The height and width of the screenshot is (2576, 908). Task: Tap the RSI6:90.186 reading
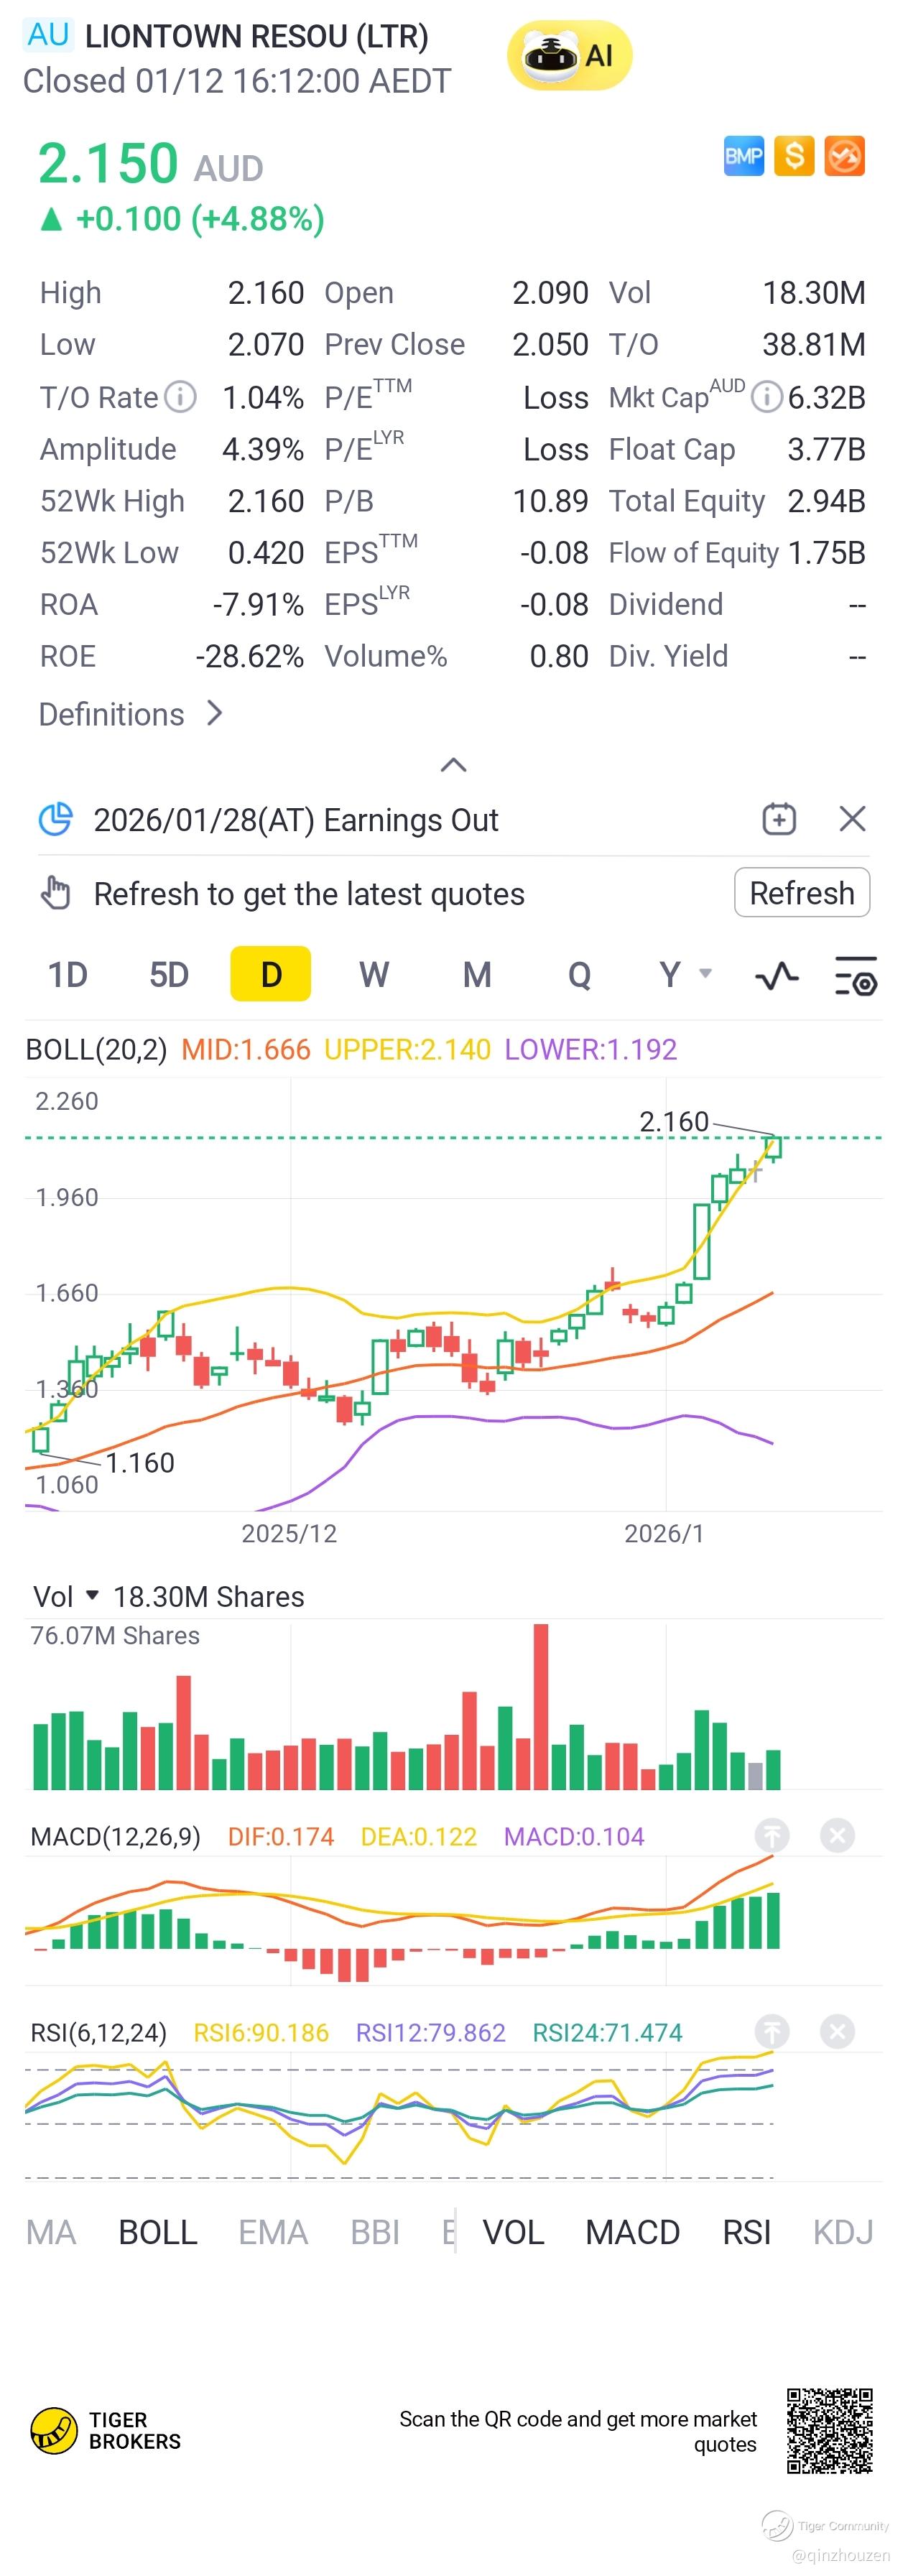261,2032
